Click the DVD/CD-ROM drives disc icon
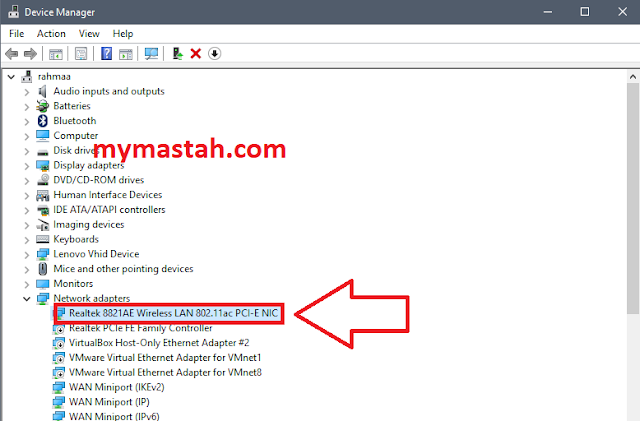The height and width of the screenshot is (421, 640). [x=42, y=180]
